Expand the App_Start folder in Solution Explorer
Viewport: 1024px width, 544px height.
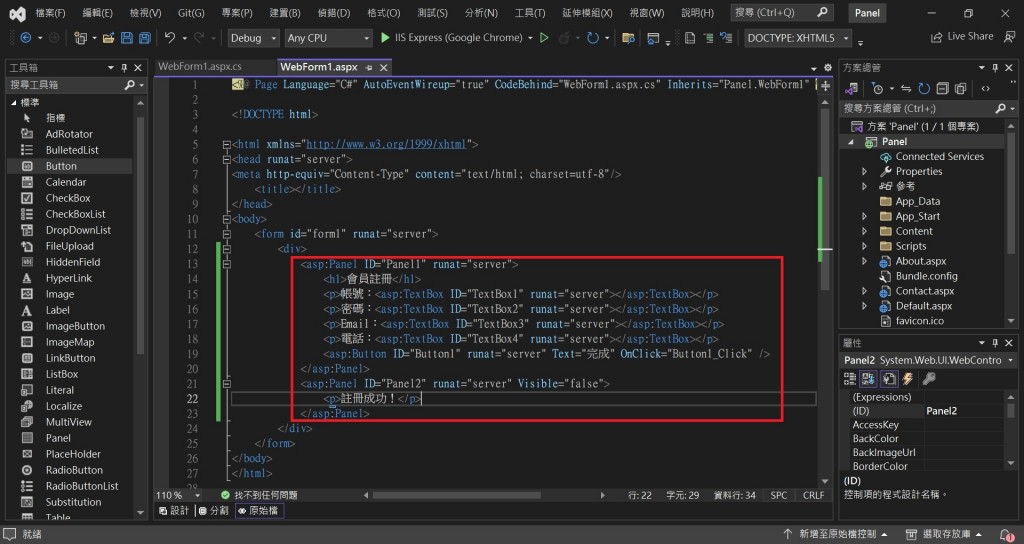point(864,216)
